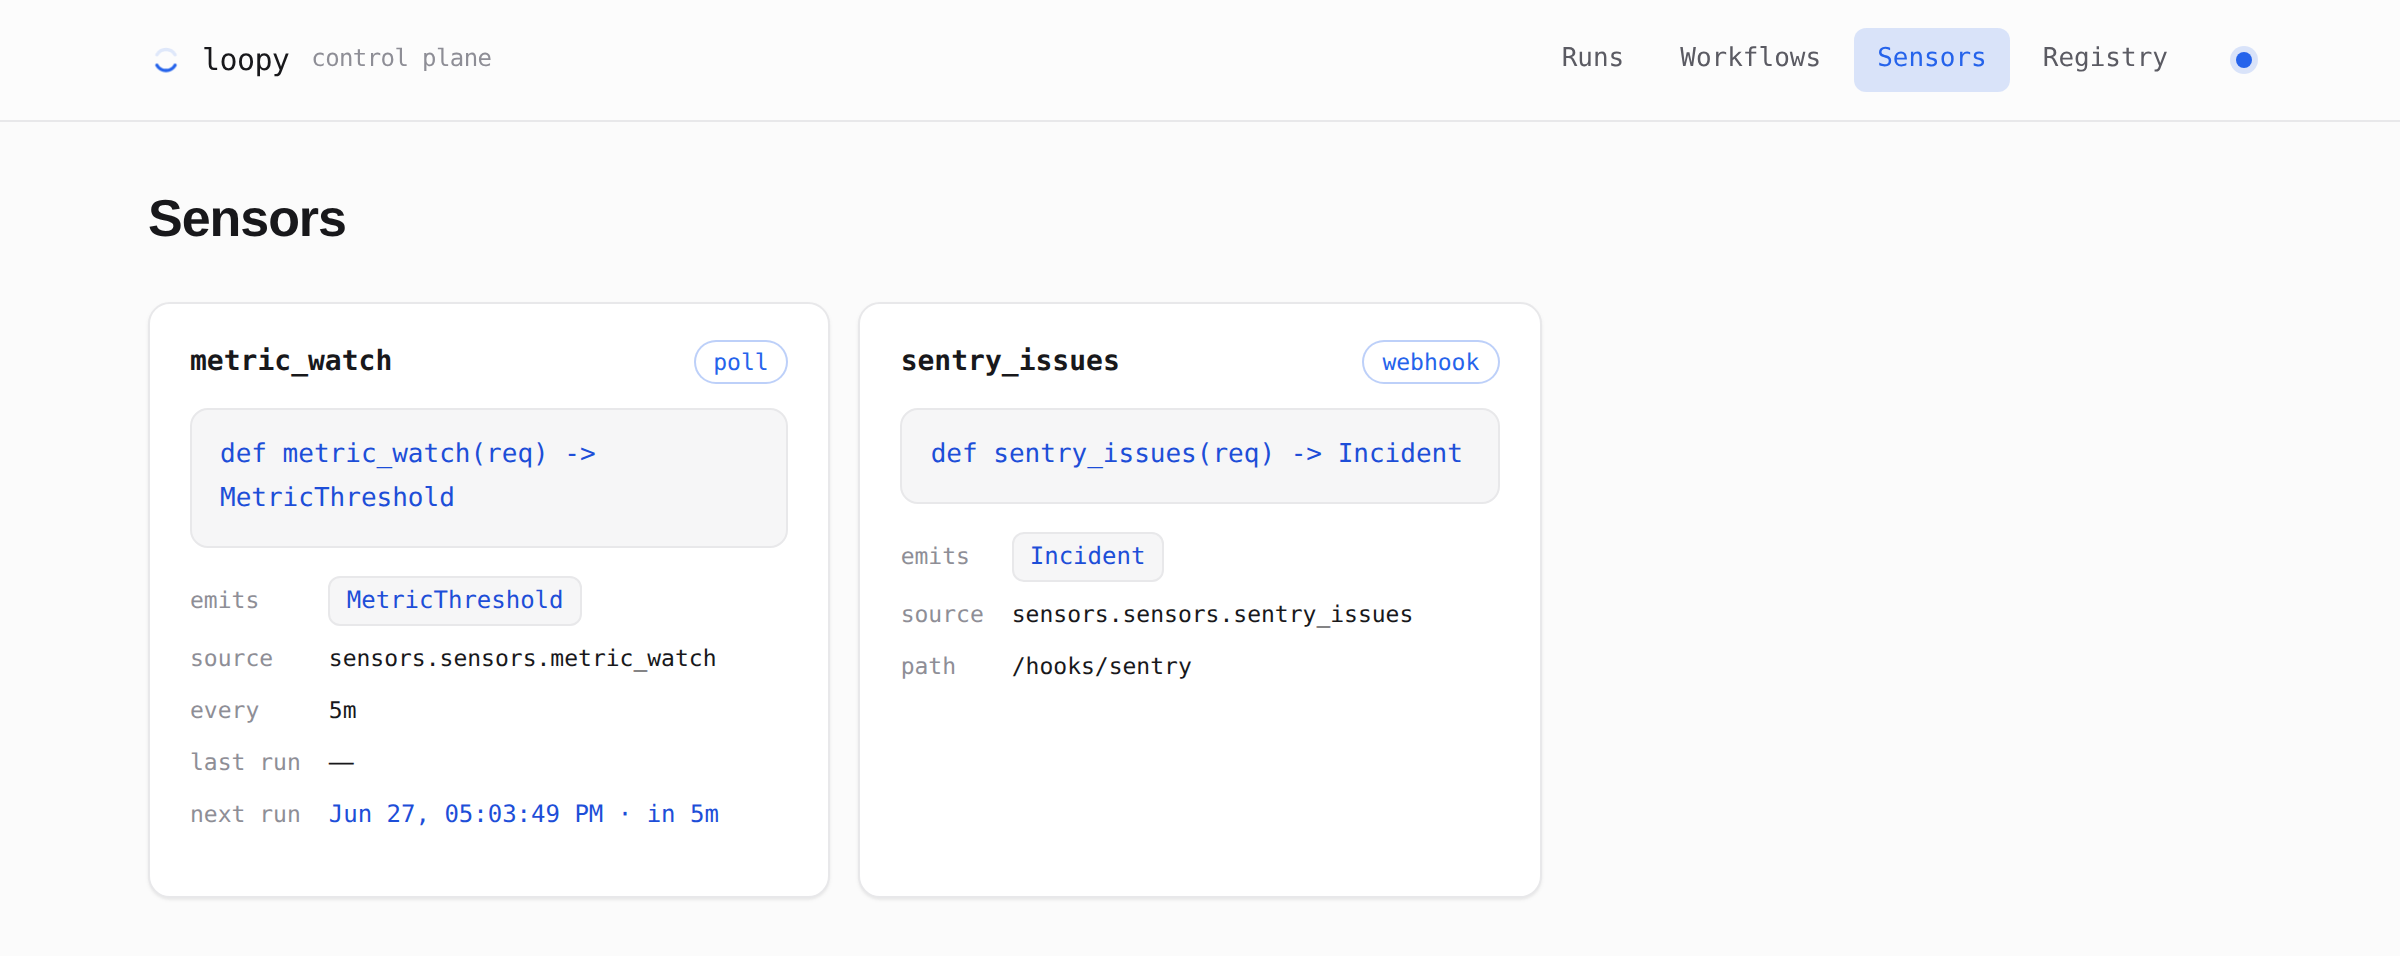Click the 'emits' label in sentry_issues card
This screenshot has height=956, width=2400.
pyautogui.click(x=935, y=556)
